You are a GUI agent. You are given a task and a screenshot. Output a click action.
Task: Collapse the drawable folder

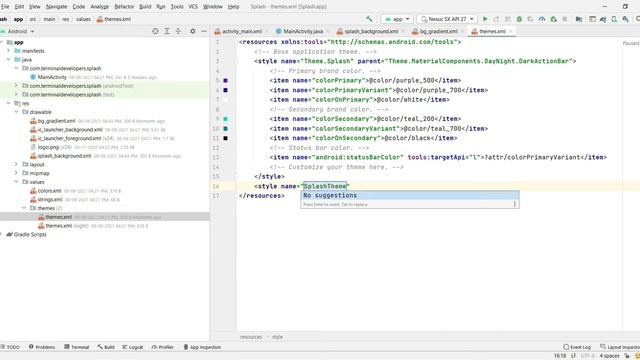click(x=16, y=112)
